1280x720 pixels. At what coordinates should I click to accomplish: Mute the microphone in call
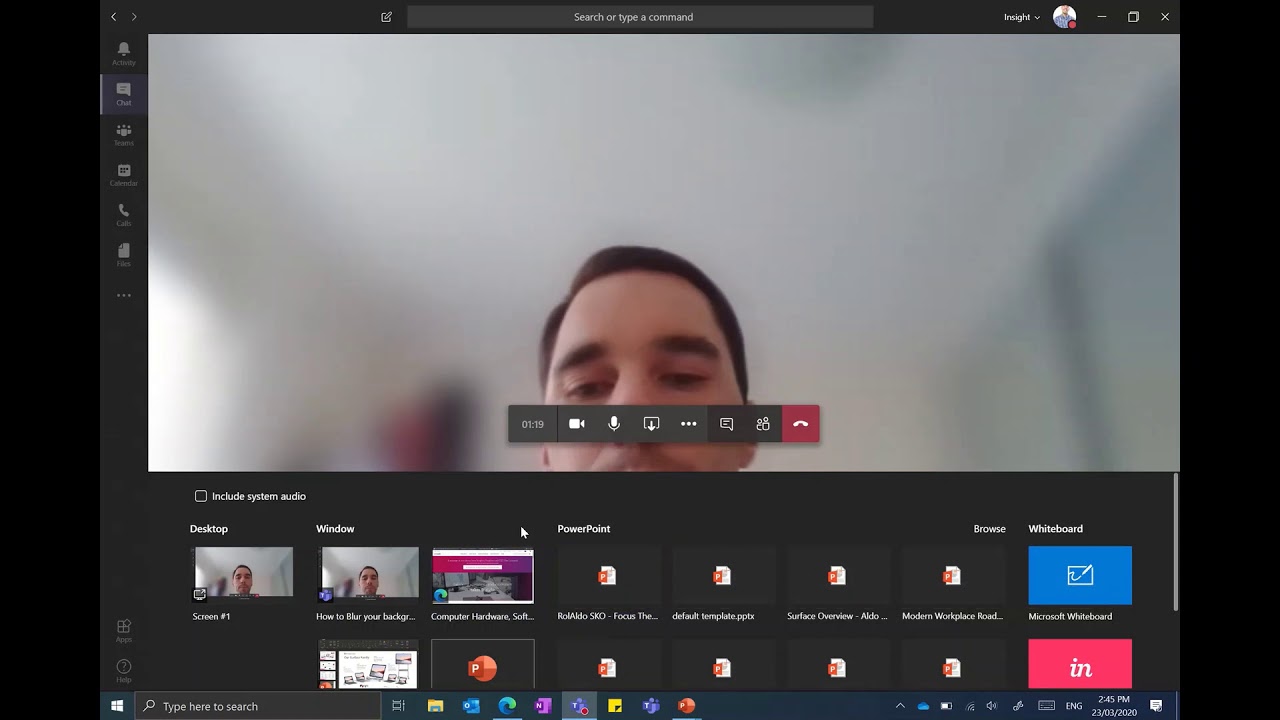(614, 424)
